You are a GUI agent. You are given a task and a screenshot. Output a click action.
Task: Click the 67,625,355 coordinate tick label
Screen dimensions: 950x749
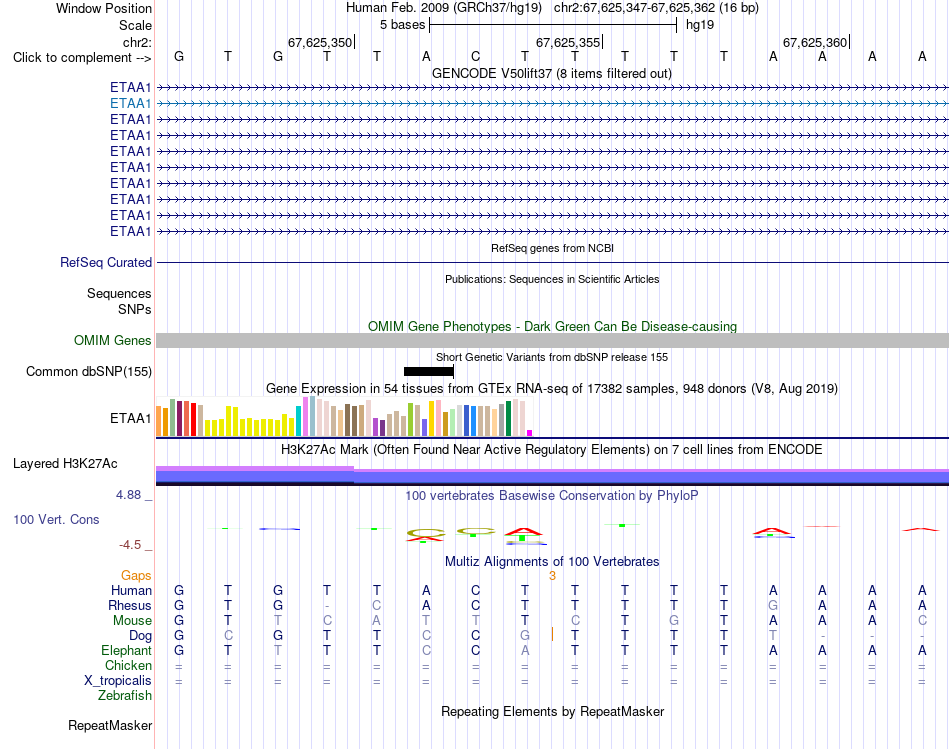click(568, 42)
